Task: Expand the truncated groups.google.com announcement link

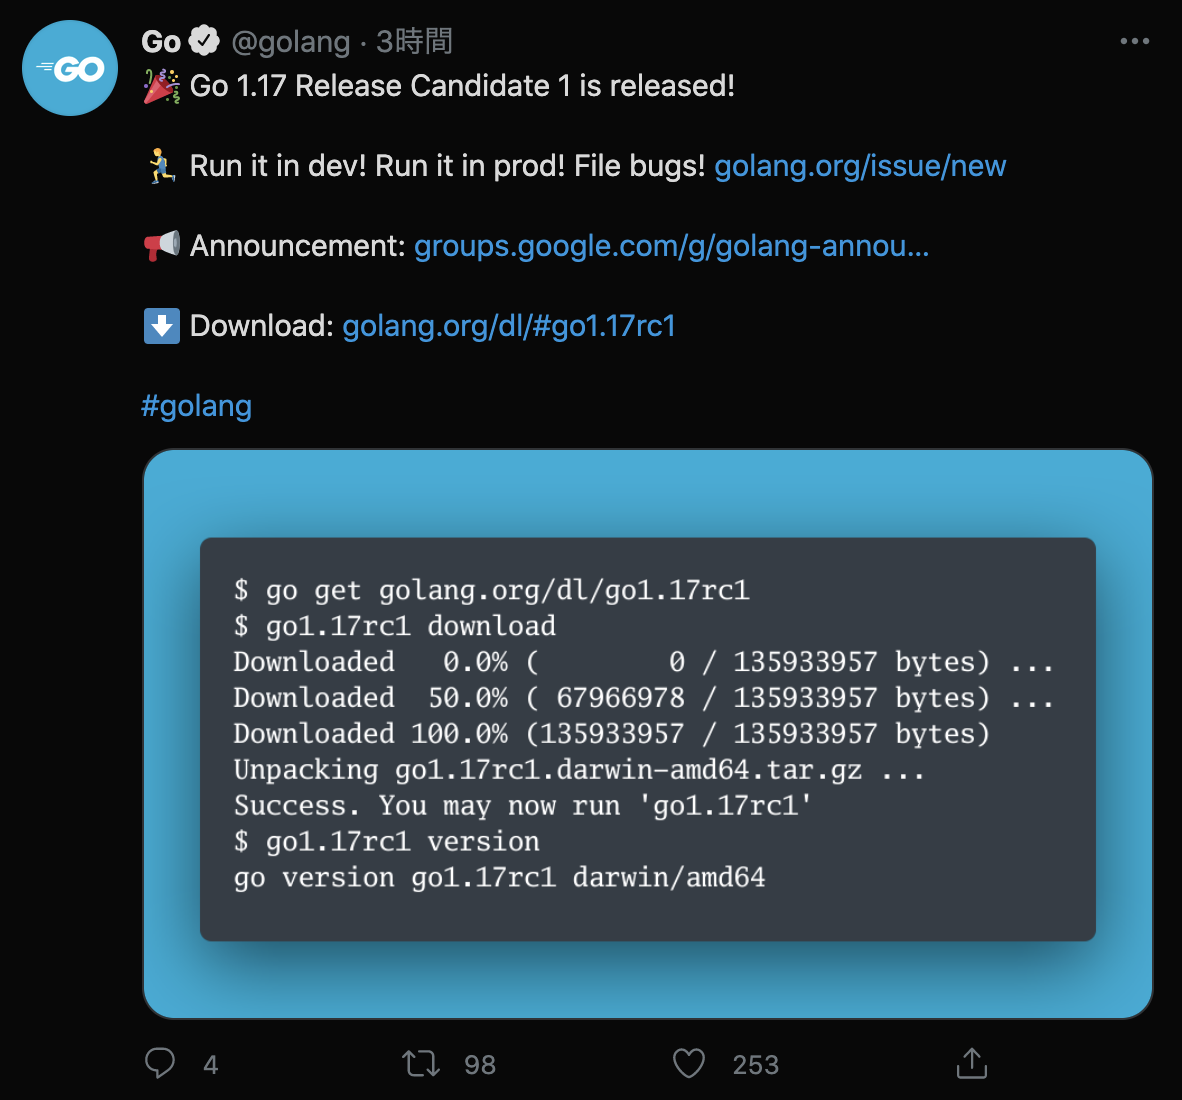Action: (x=671, y=246)
